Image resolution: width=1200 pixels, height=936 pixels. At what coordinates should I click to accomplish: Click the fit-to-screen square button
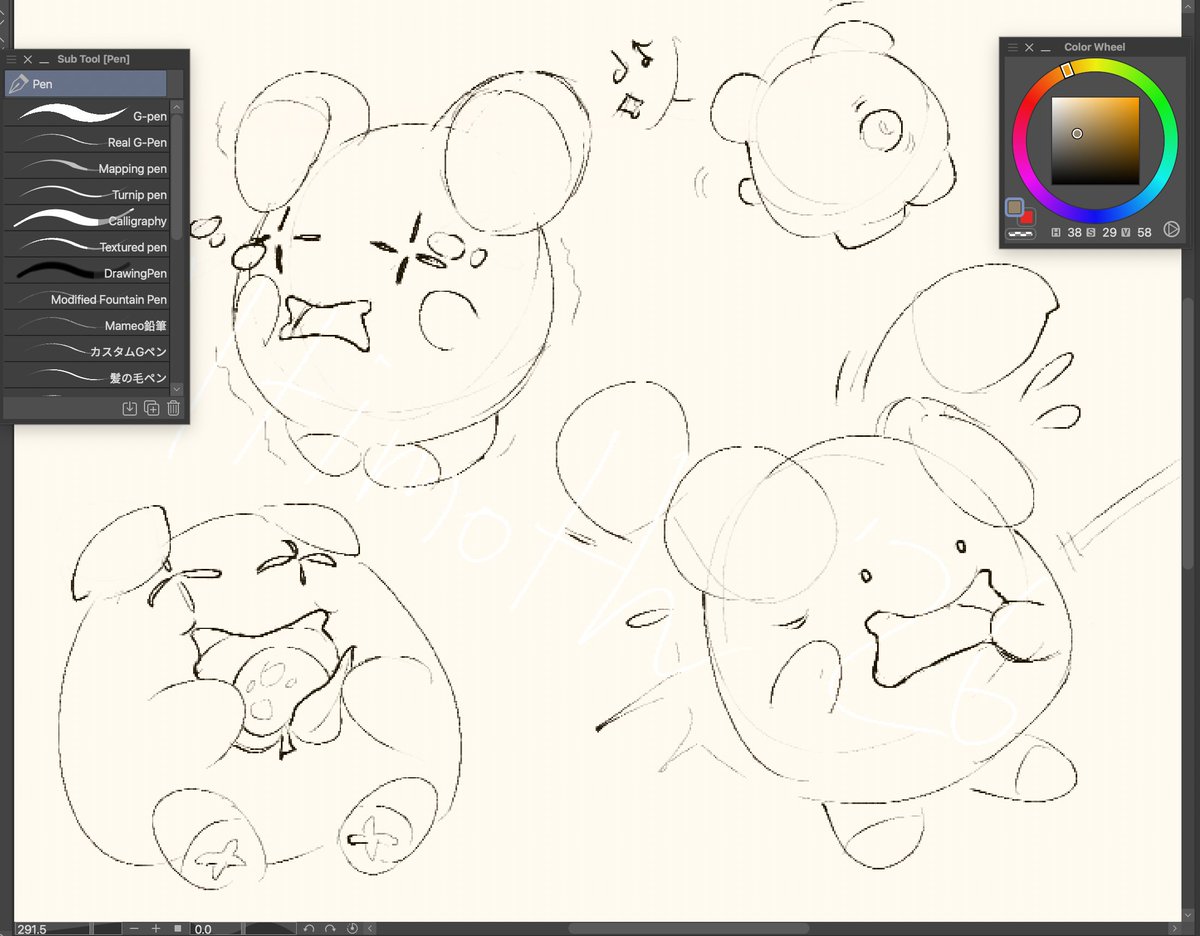pos(178,929)
